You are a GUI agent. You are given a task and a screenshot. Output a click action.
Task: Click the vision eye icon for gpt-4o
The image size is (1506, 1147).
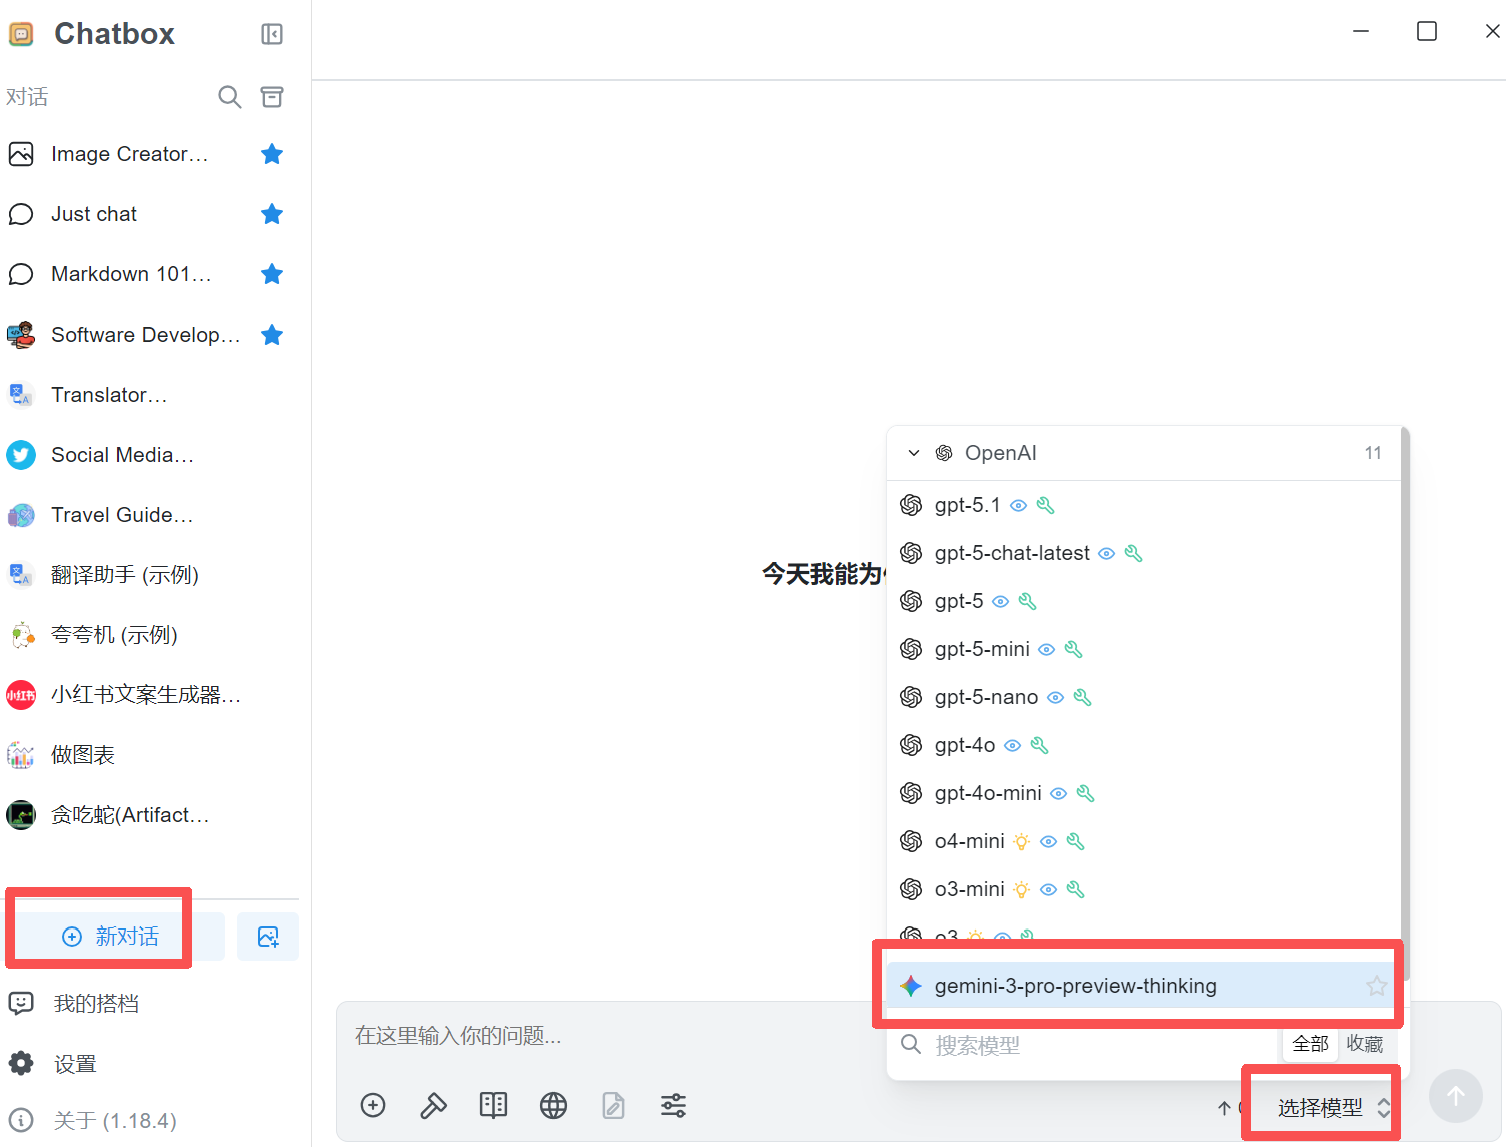(x=1012, y=746)
